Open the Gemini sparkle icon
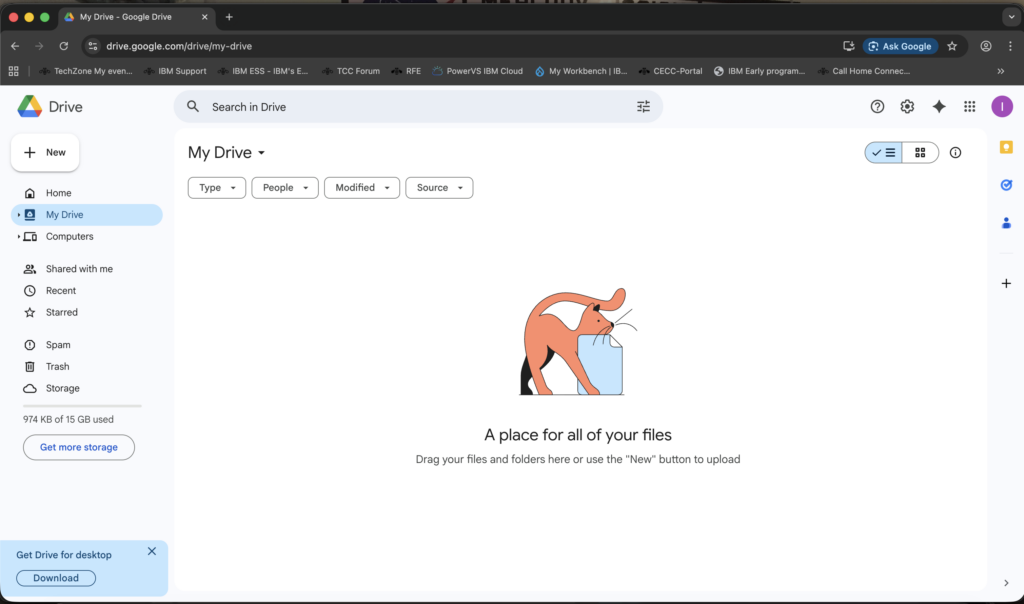This screenshot has height=604, width=1024. point(938,107)
